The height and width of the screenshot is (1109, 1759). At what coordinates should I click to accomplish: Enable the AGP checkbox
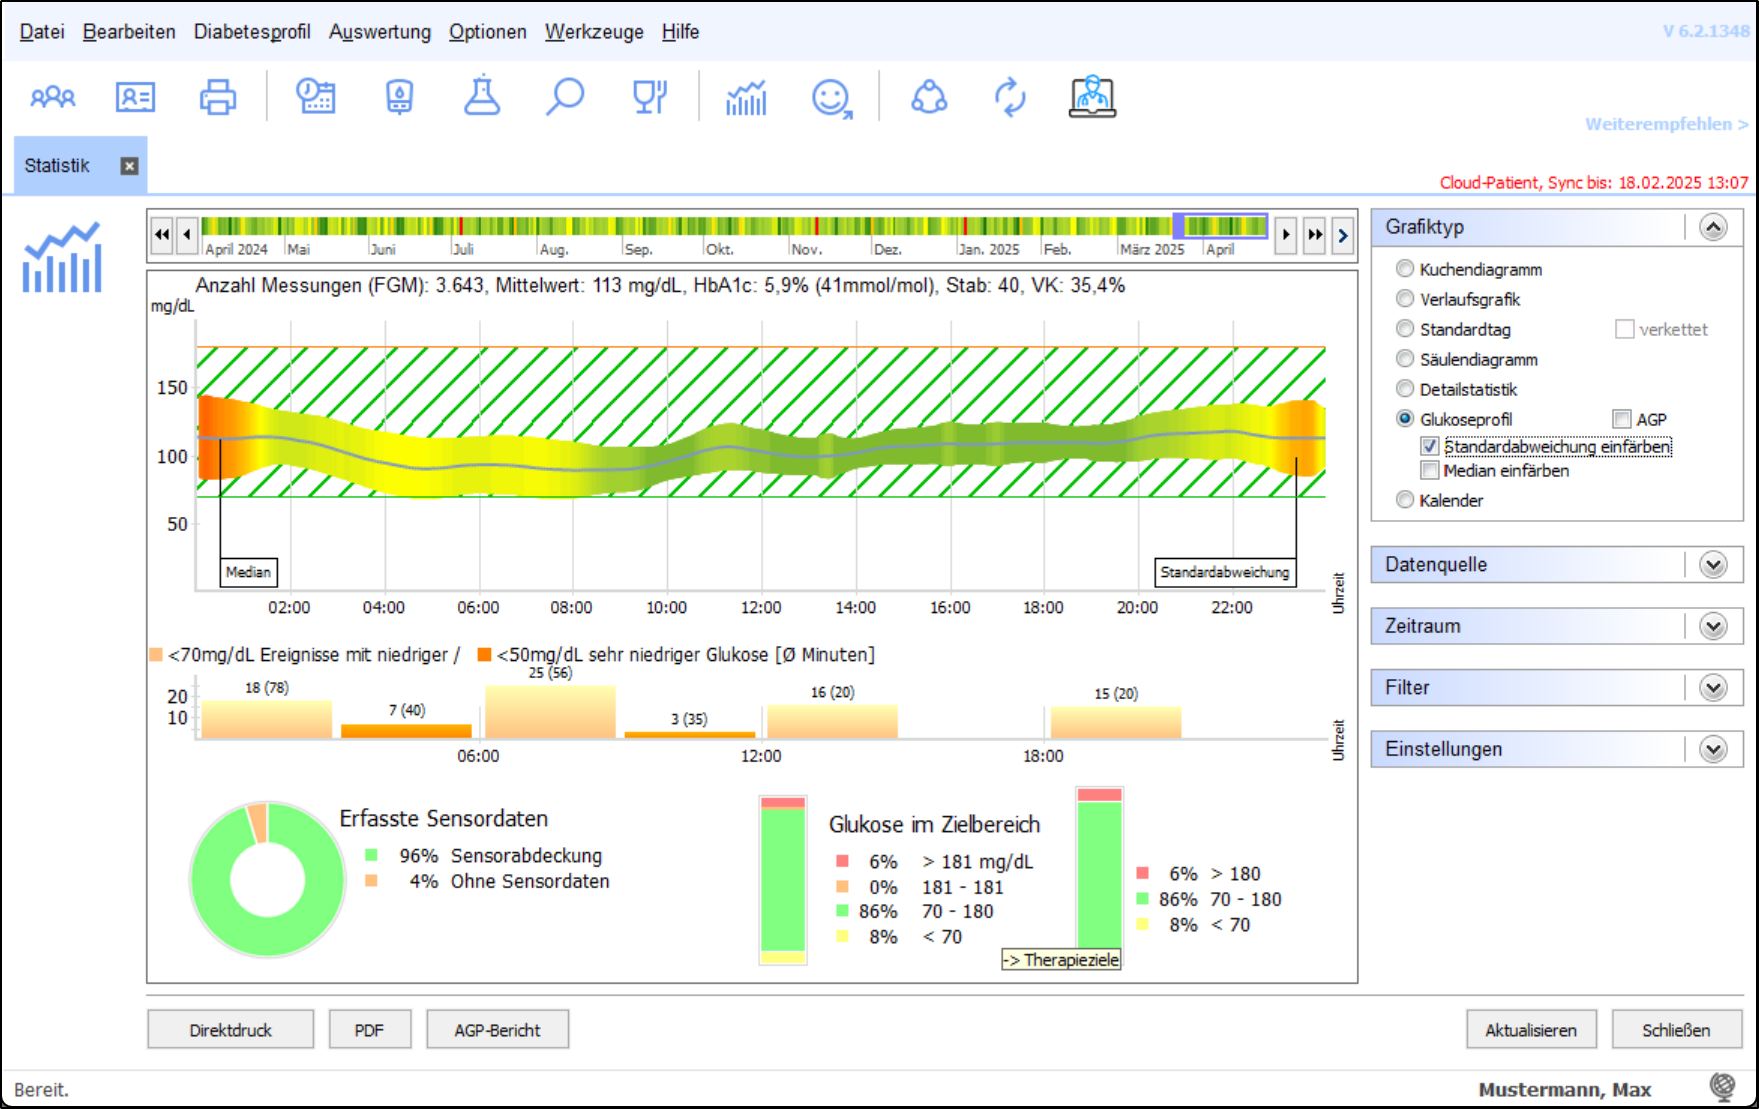click(x=1622, y=419)
